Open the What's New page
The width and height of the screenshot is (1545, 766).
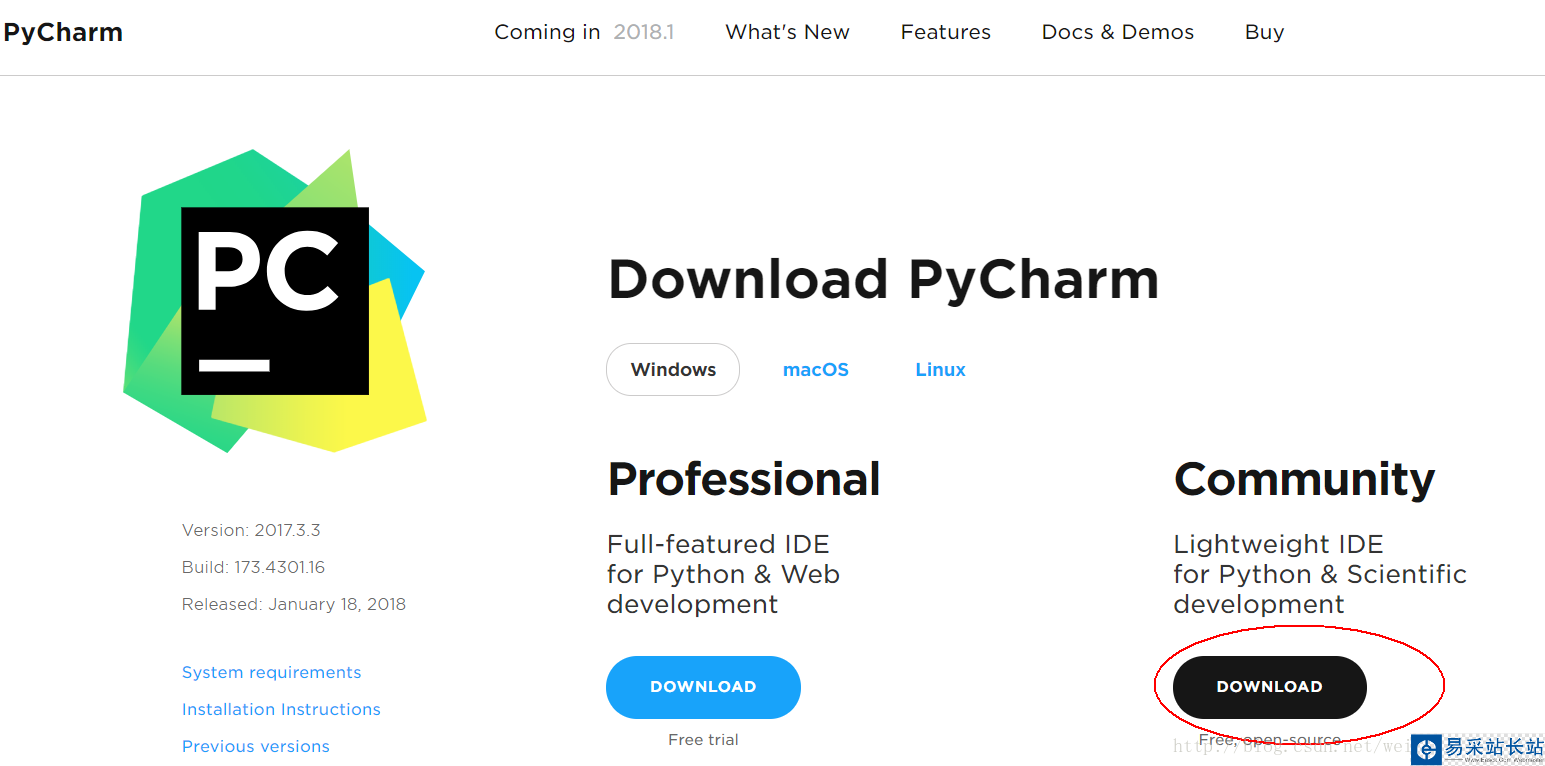click(787, 32)
